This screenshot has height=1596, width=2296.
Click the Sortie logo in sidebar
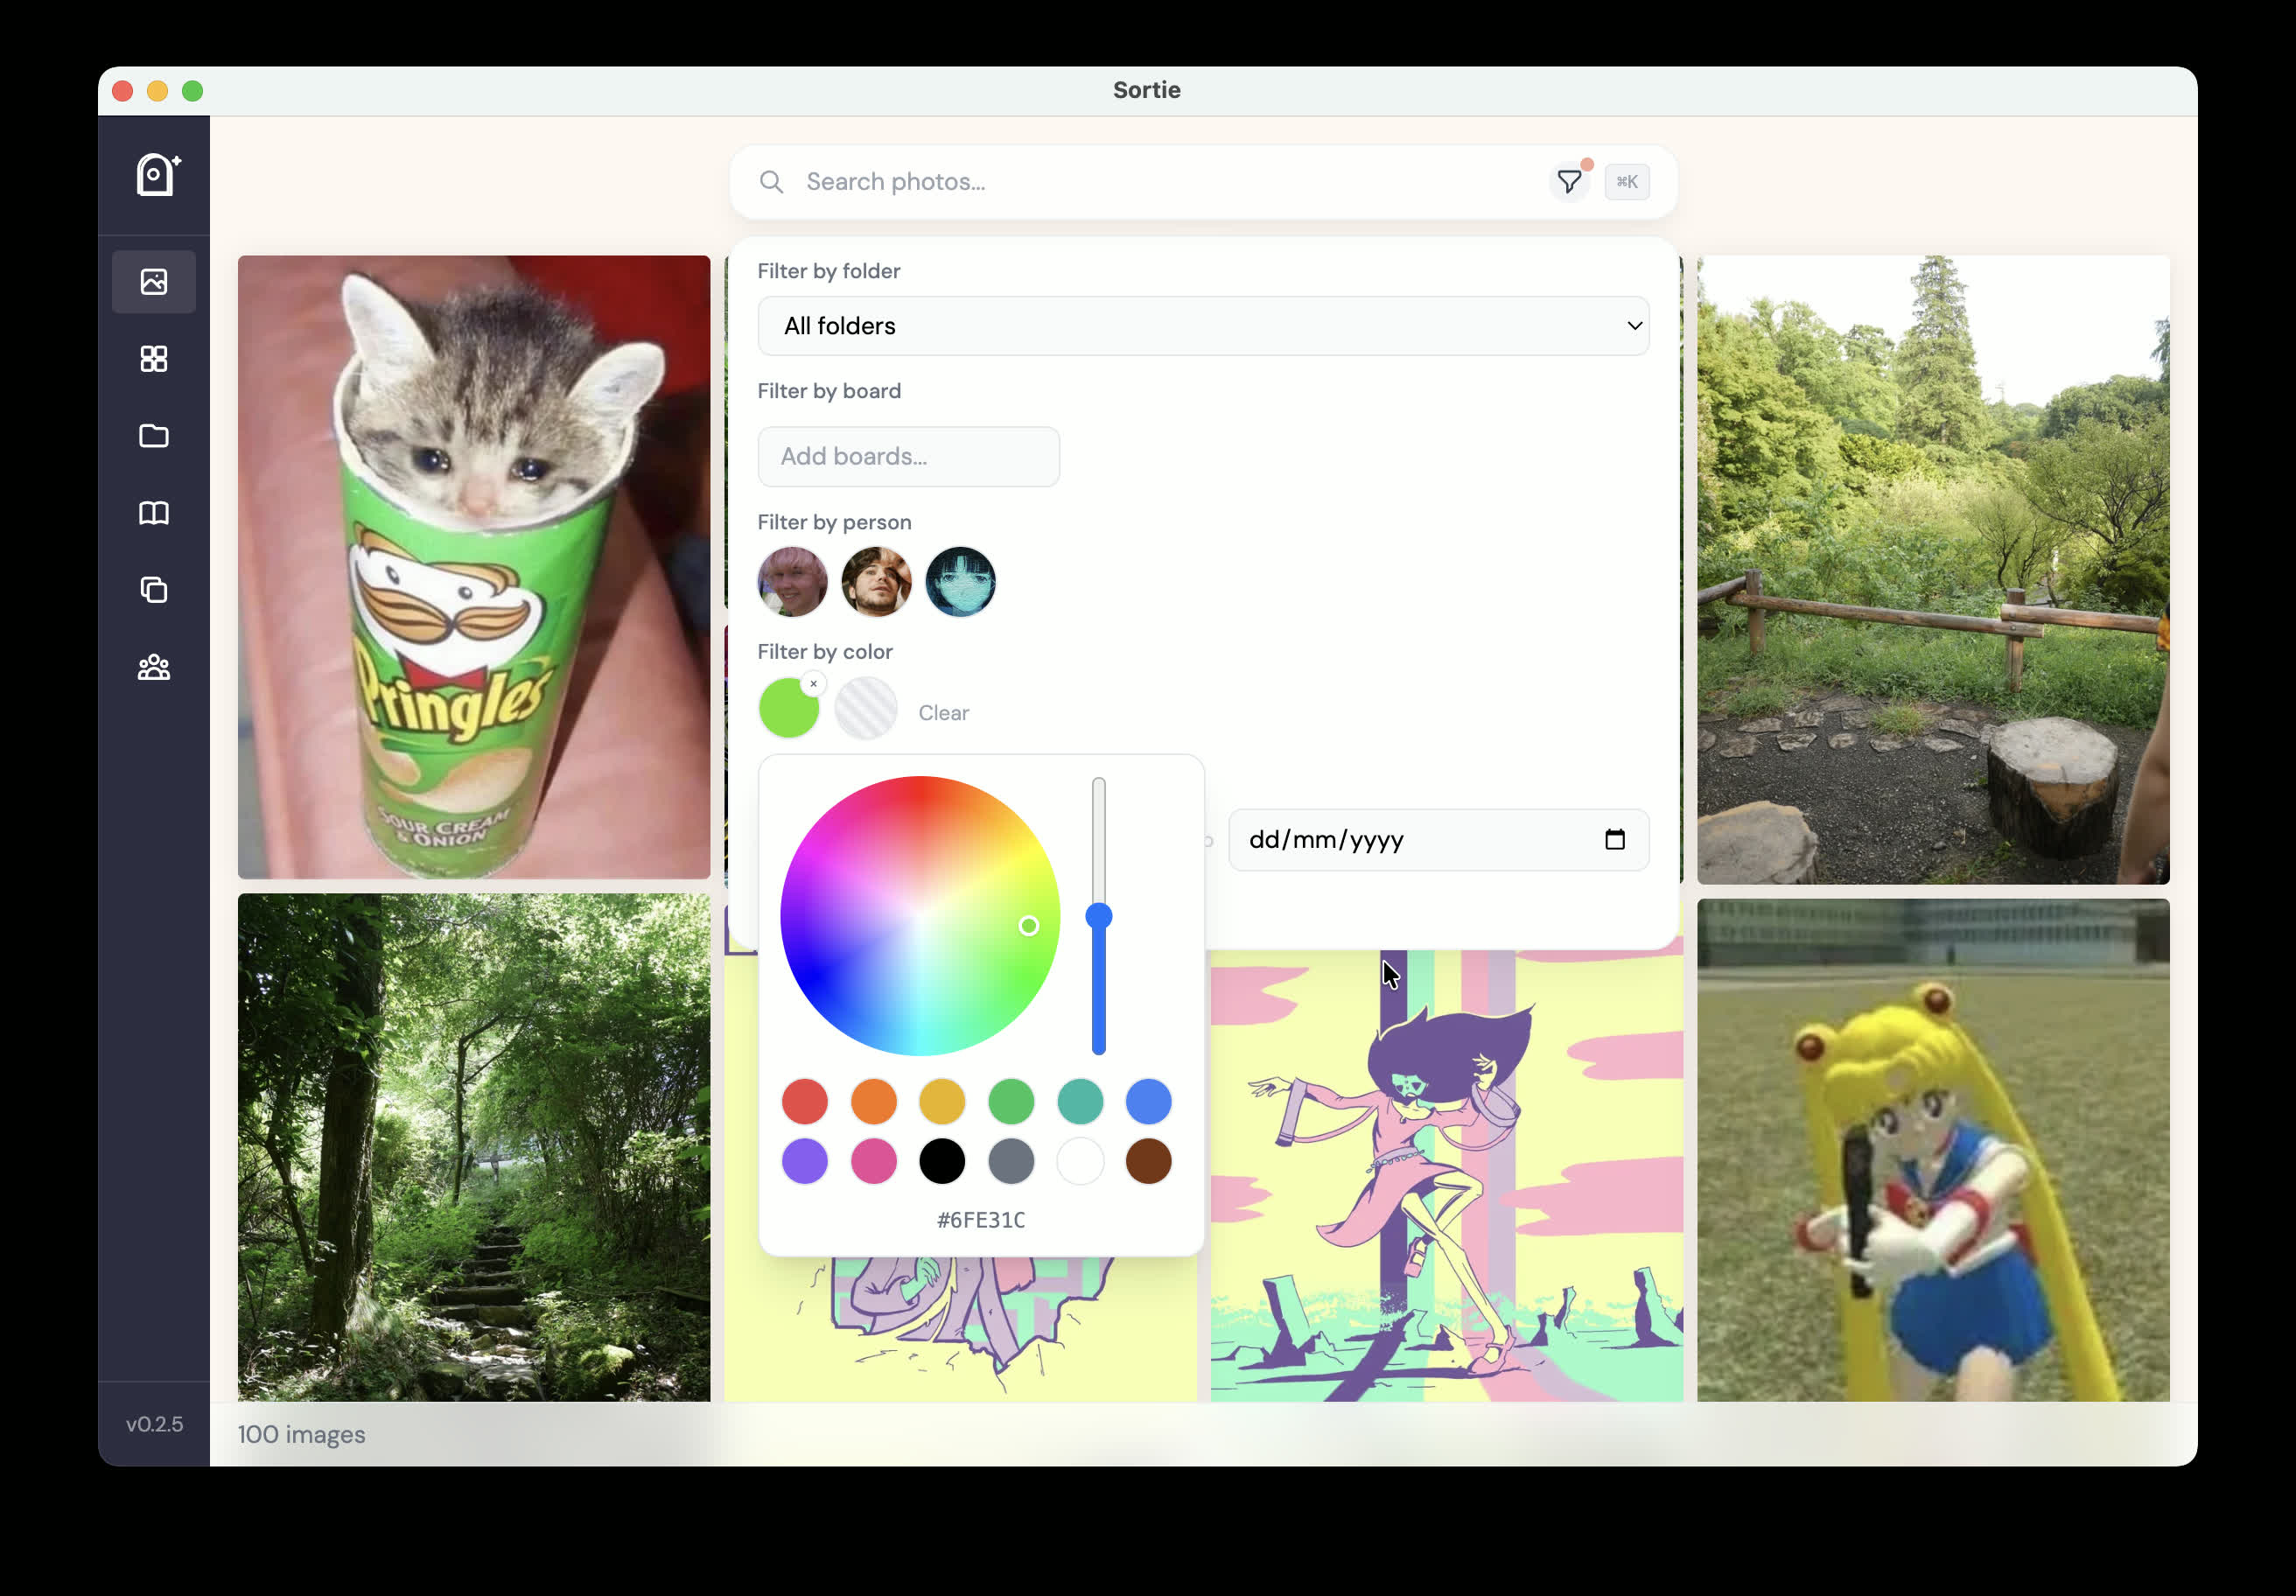point(157,175)
